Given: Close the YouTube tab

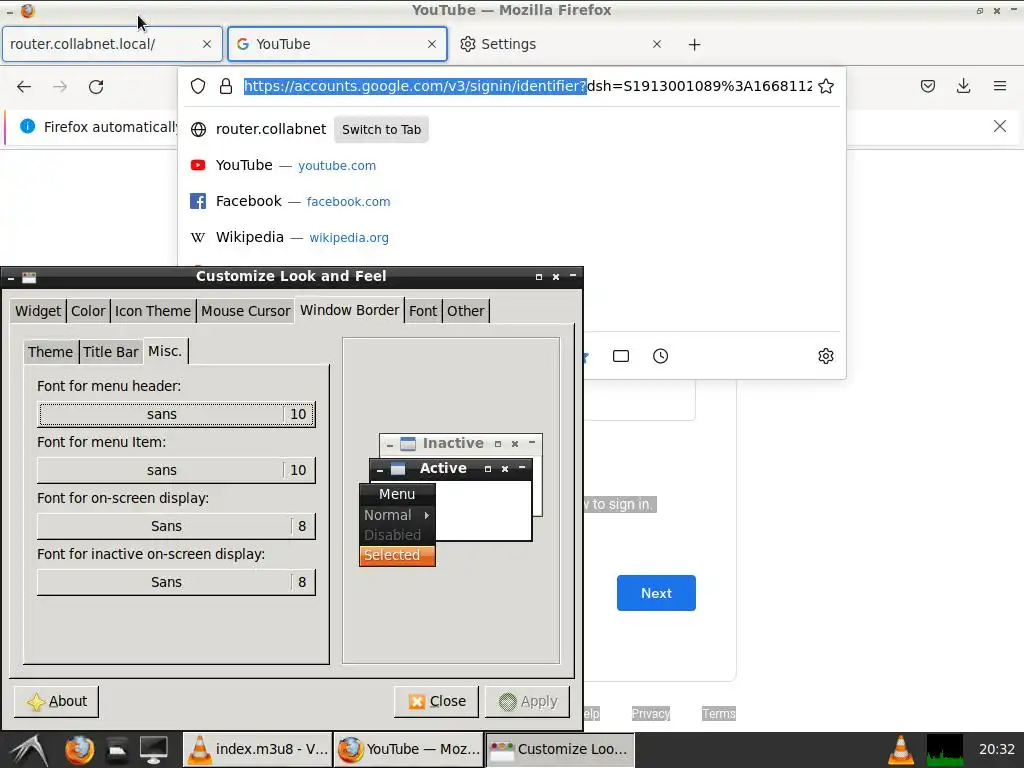Looking at the screenshot, I should coord(432,44).
